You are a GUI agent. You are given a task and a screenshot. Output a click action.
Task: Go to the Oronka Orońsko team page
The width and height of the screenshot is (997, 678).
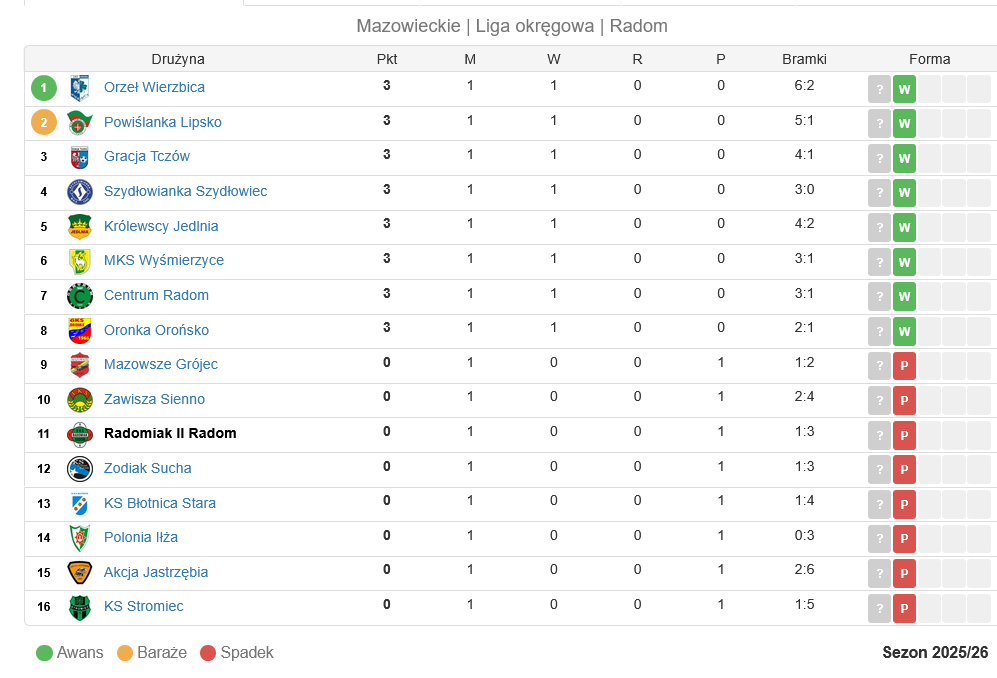pyautogui.click(x=157, y=330)
